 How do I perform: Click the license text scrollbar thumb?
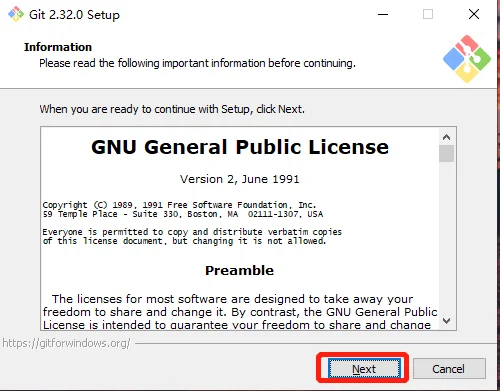[x=446, y=153]
